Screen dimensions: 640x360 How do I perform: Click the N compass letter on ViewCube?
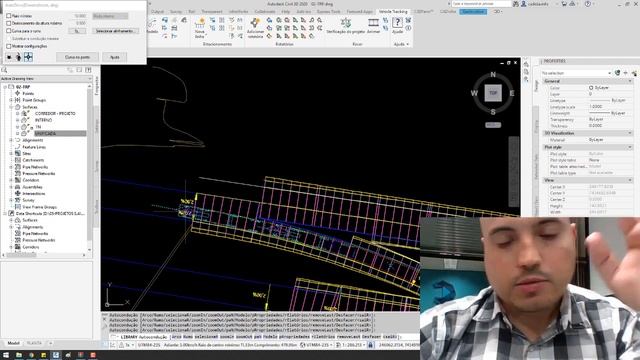(x=493, y=75)
